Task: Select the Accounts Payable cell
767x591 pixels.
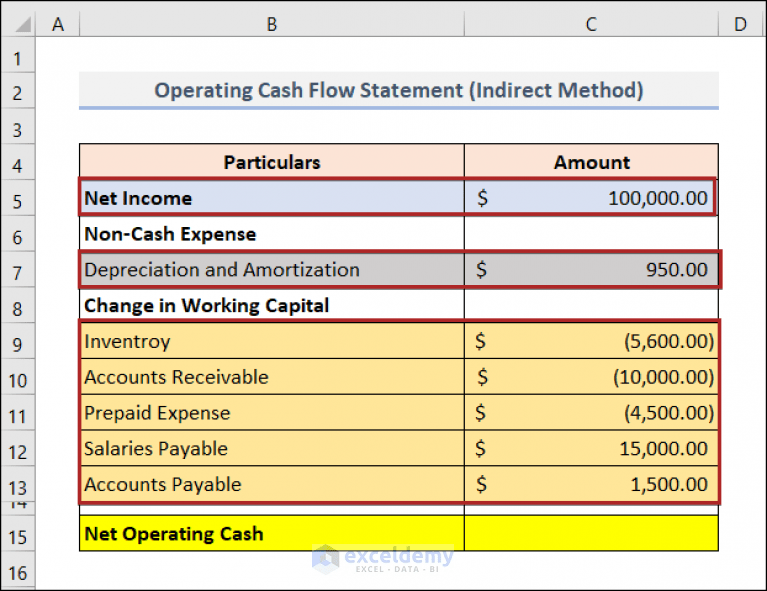Action: coord(272,483)
